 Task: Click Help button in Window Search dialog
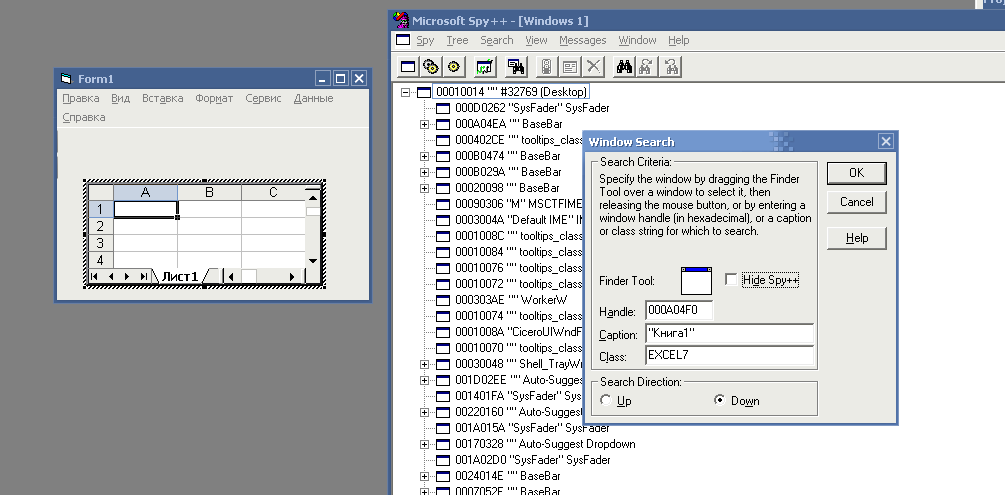click(x=856, y=238)
